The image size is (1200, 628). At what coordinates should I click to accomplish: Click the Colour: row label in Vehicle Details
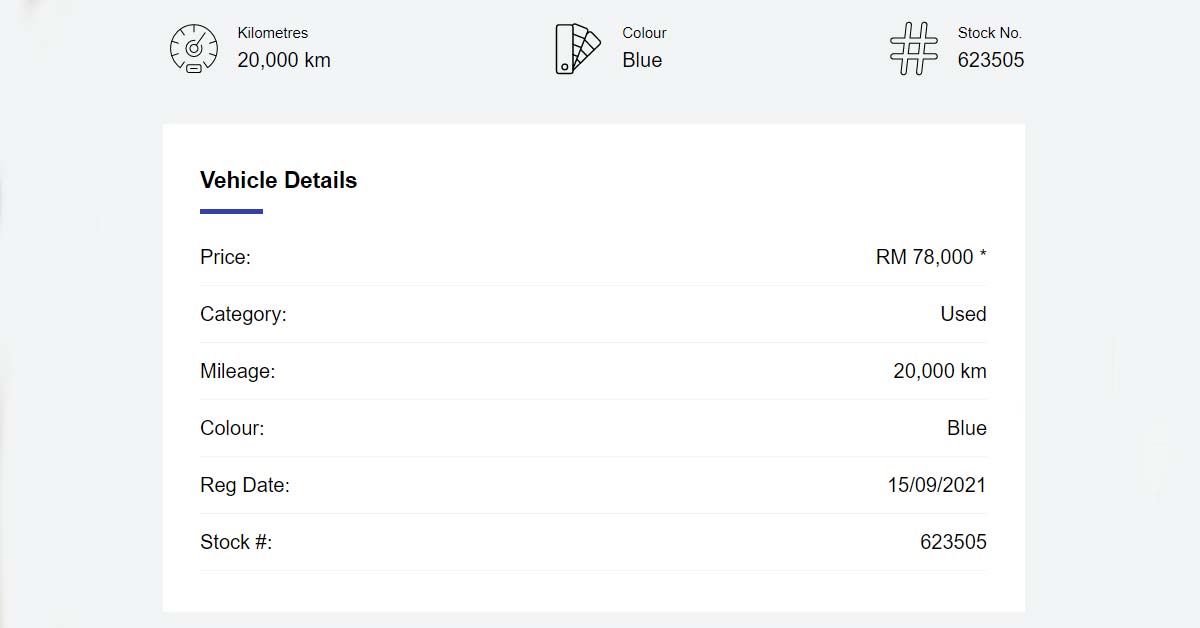232,428
